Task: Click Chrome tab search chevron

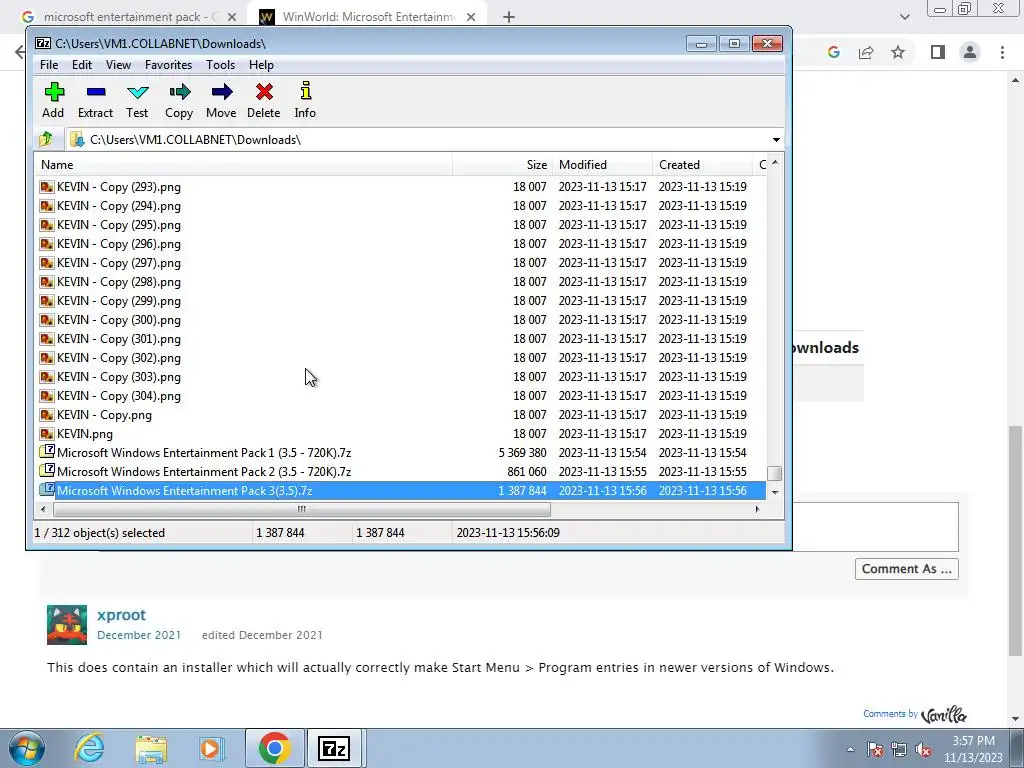Action: 904,18
